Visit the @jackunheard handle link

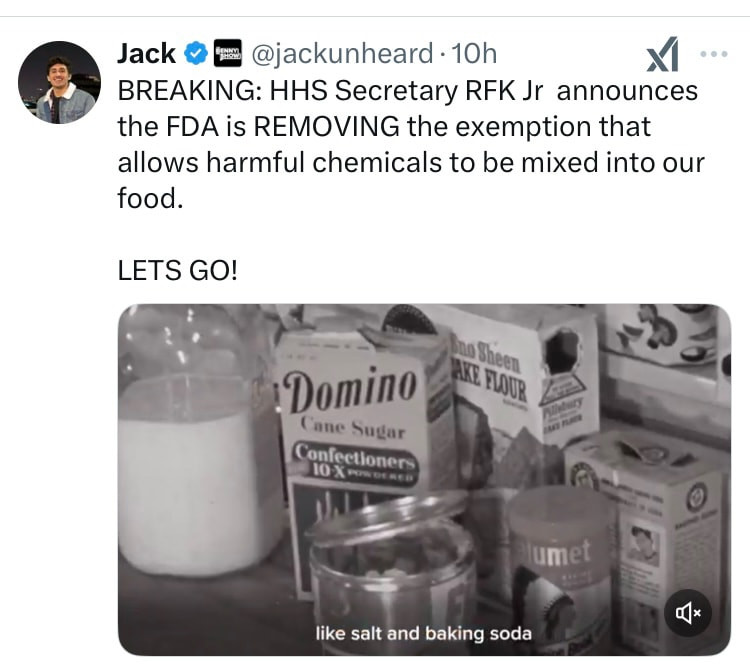pos(342,53)
